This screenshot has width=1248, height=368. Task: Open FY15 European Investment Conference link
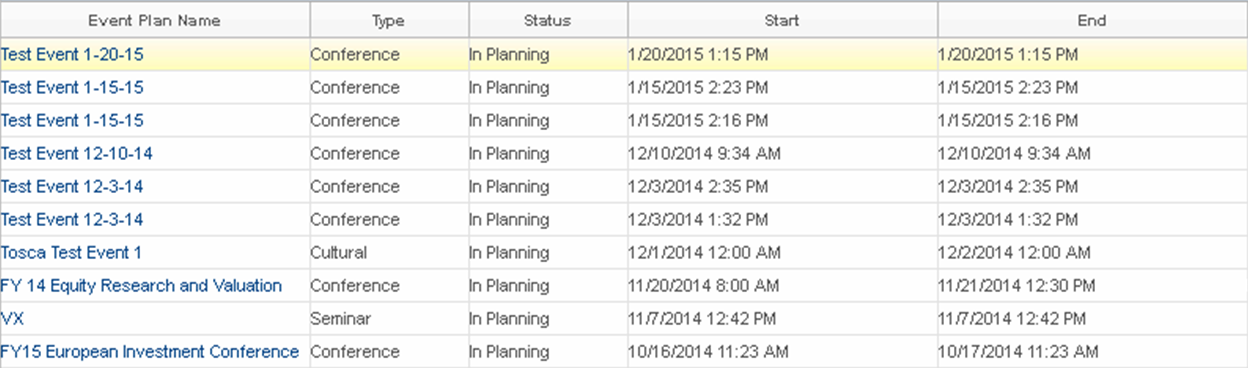150,352
